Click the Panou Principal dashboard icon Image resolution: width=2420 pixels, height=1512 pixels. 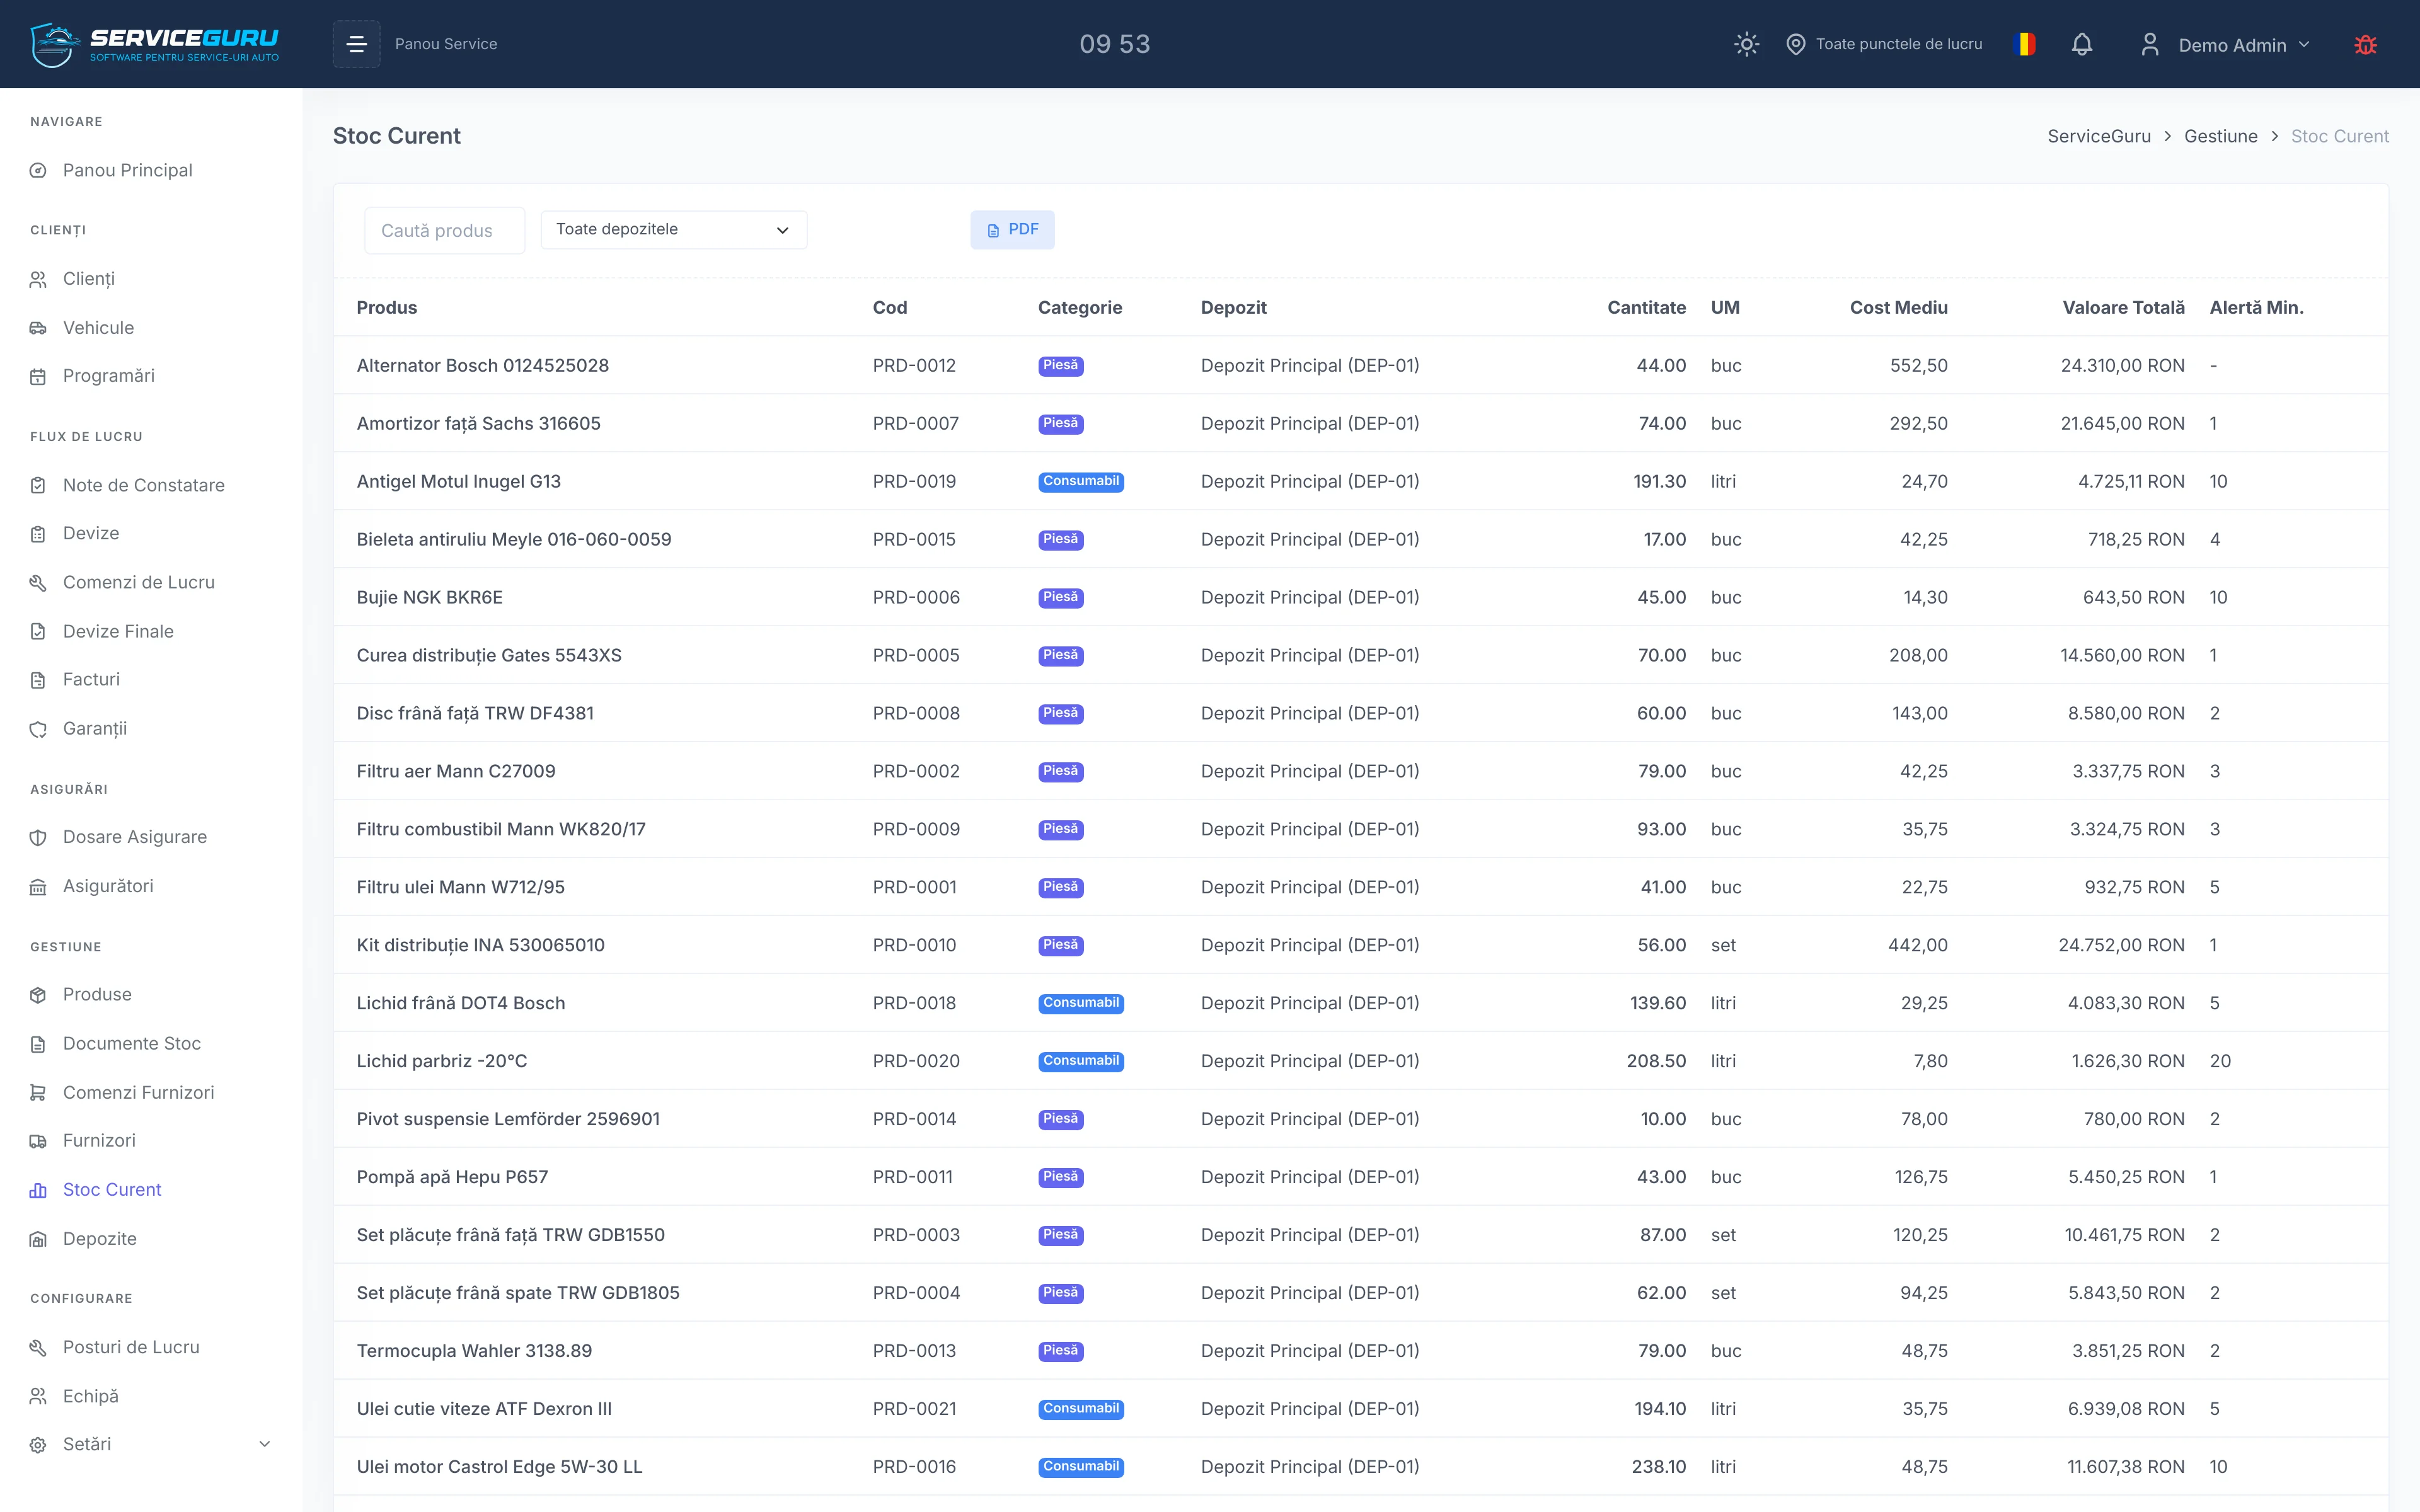pos(38,171)
